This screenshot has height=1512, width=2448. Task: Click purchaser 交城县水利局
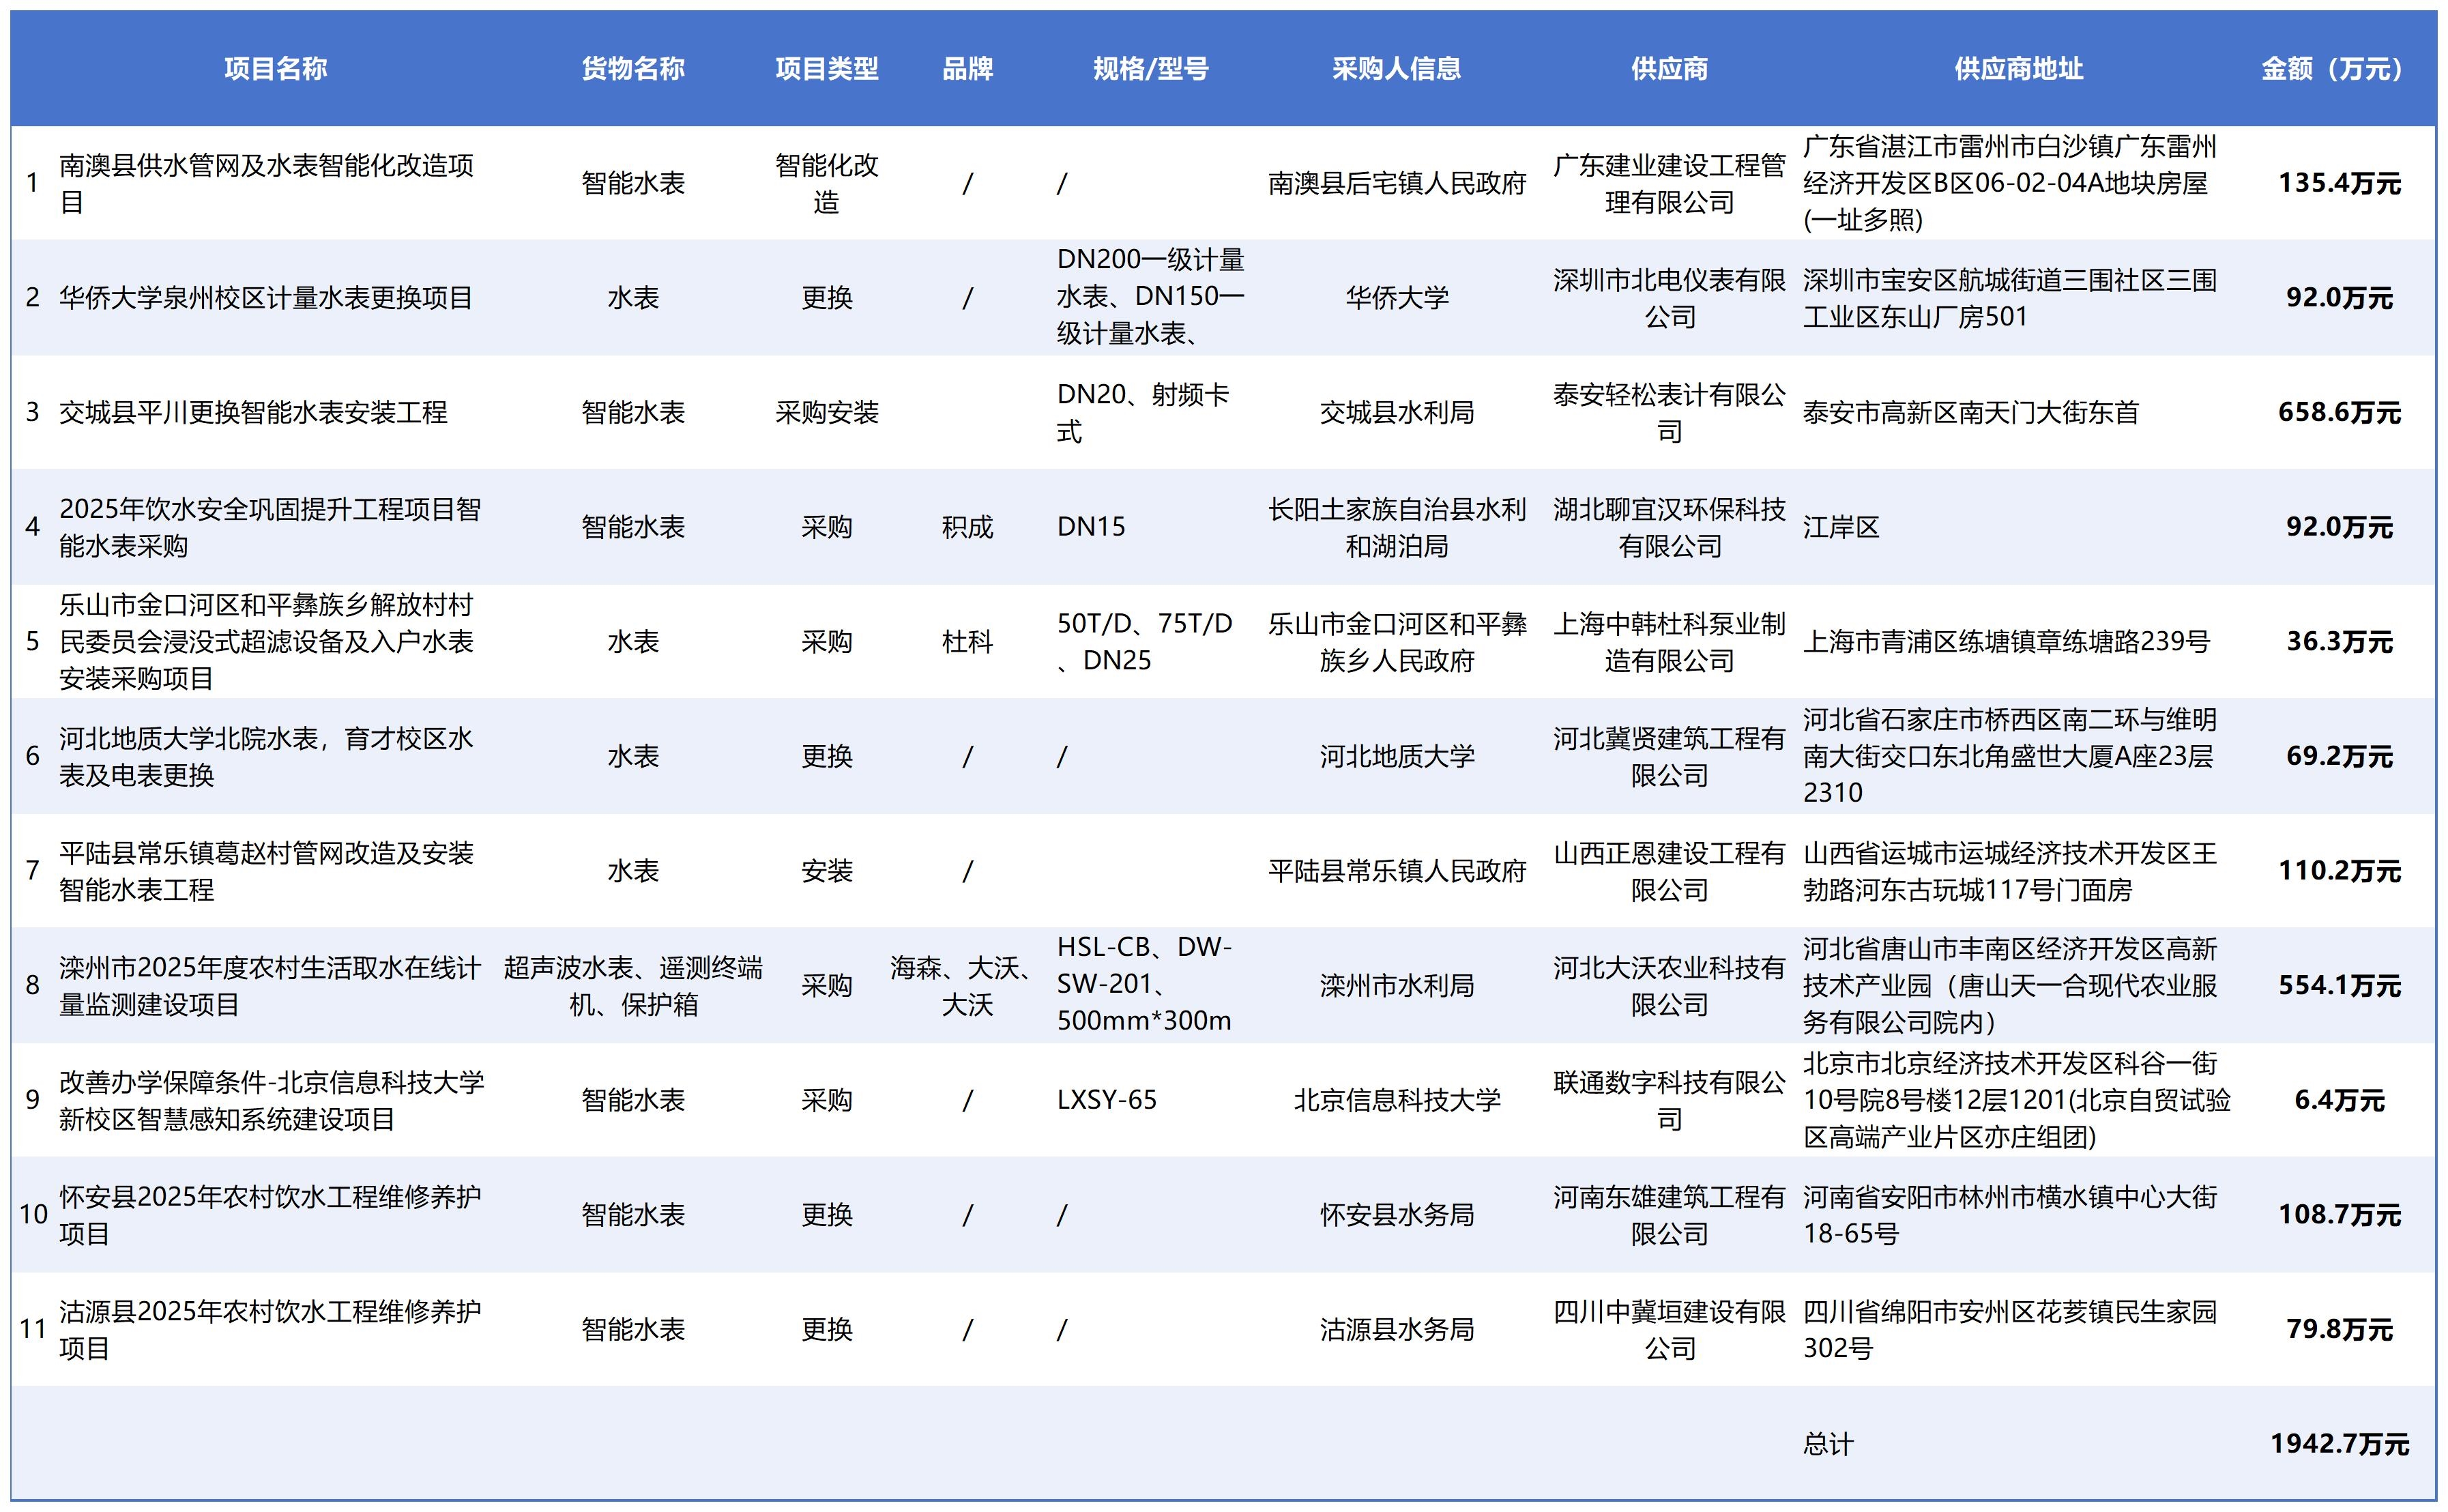(1397, 412)
